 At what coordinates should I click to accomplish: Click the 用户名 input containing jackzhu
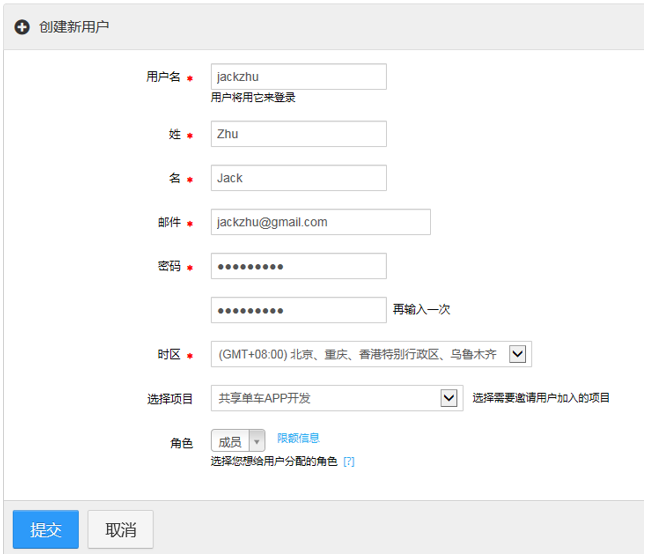click(298, 77)
